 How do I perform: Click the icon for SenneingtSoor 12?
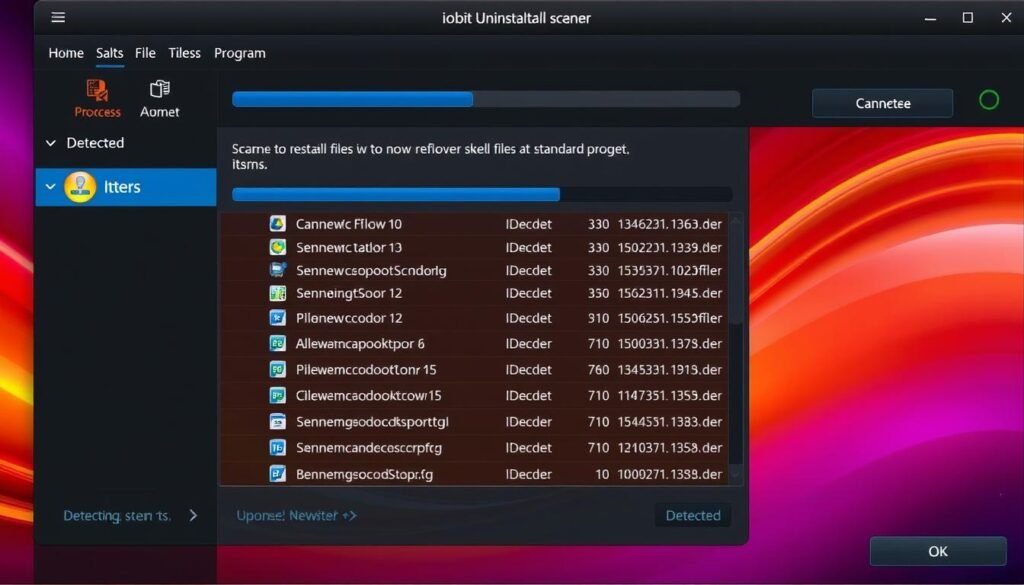278,293
